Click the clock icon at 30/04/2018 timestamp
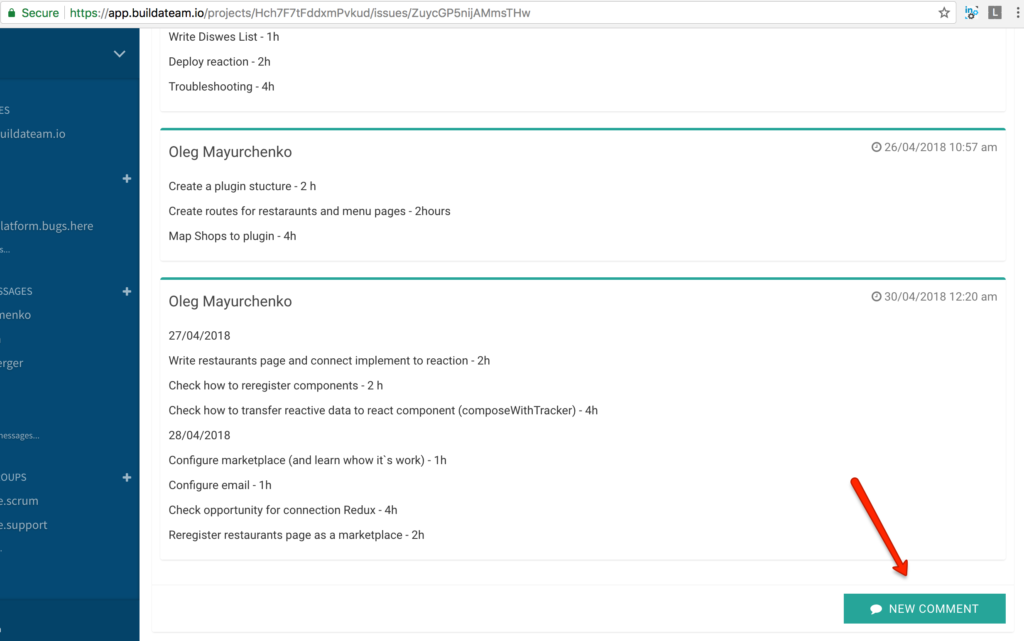 point(876,297)
